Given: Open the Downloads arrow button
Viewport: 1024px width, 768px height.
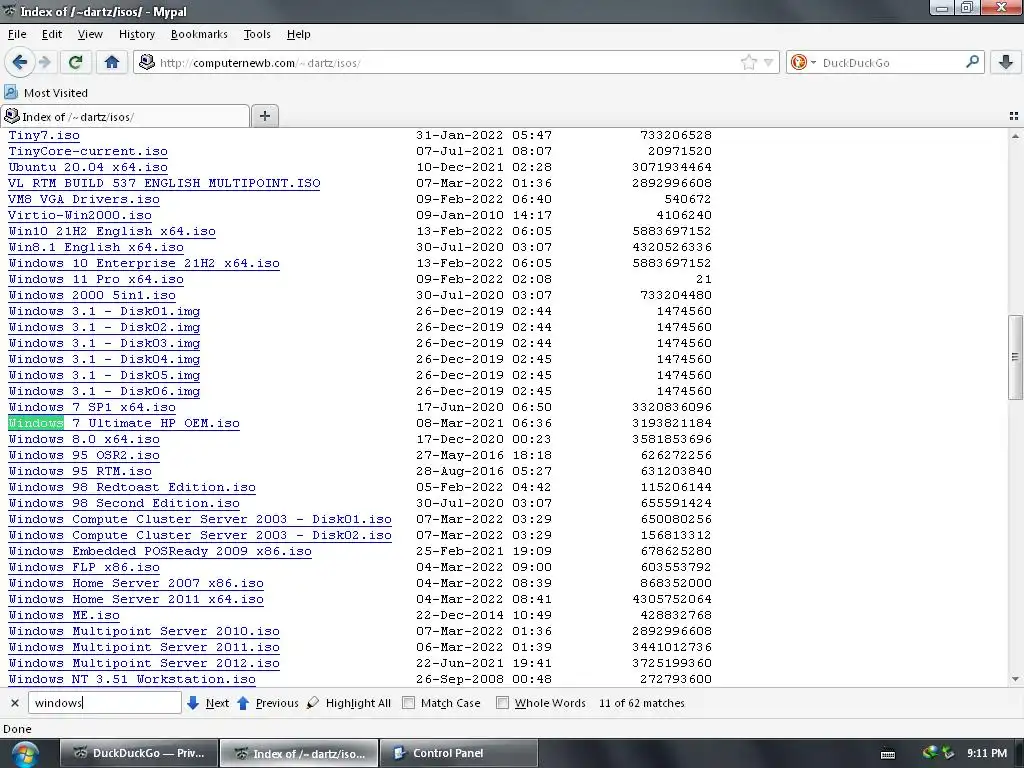Looking at the screenshot, I should (1006, 62).
